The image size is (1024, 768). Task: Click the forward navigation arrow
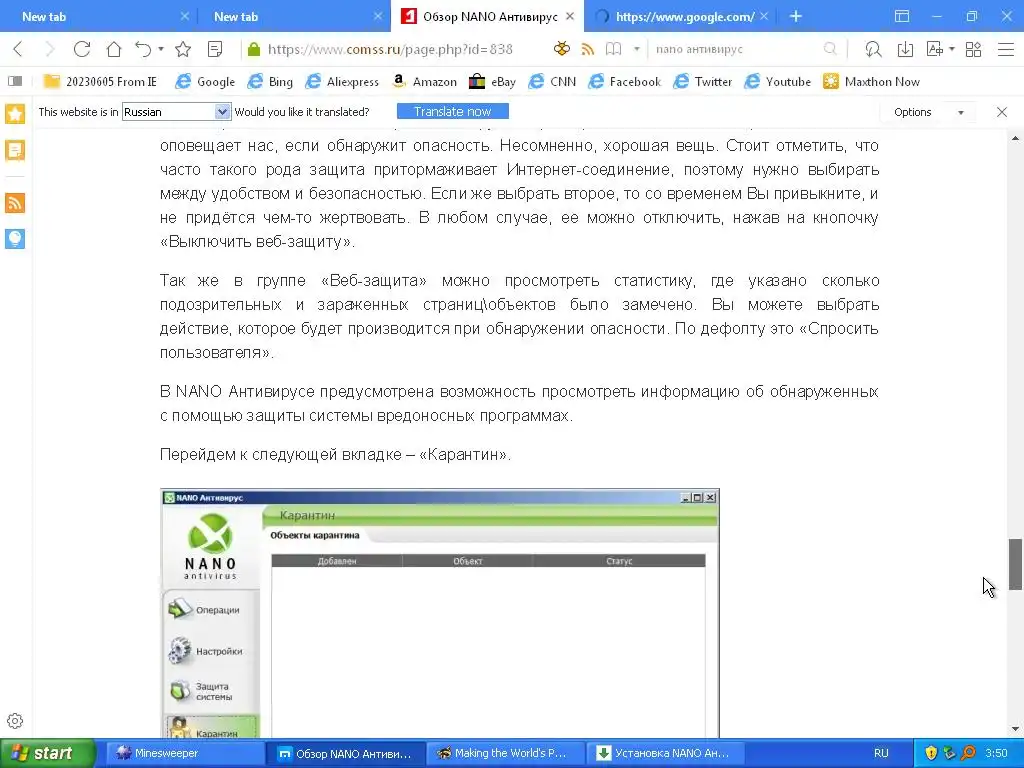[x=50, y=49]
